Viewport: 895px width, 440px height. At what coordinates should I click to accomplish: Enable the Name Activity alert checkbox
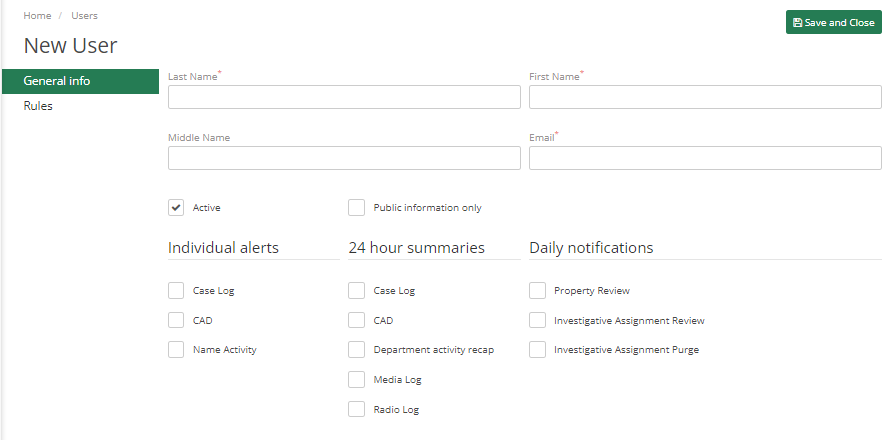click(176, 350)
